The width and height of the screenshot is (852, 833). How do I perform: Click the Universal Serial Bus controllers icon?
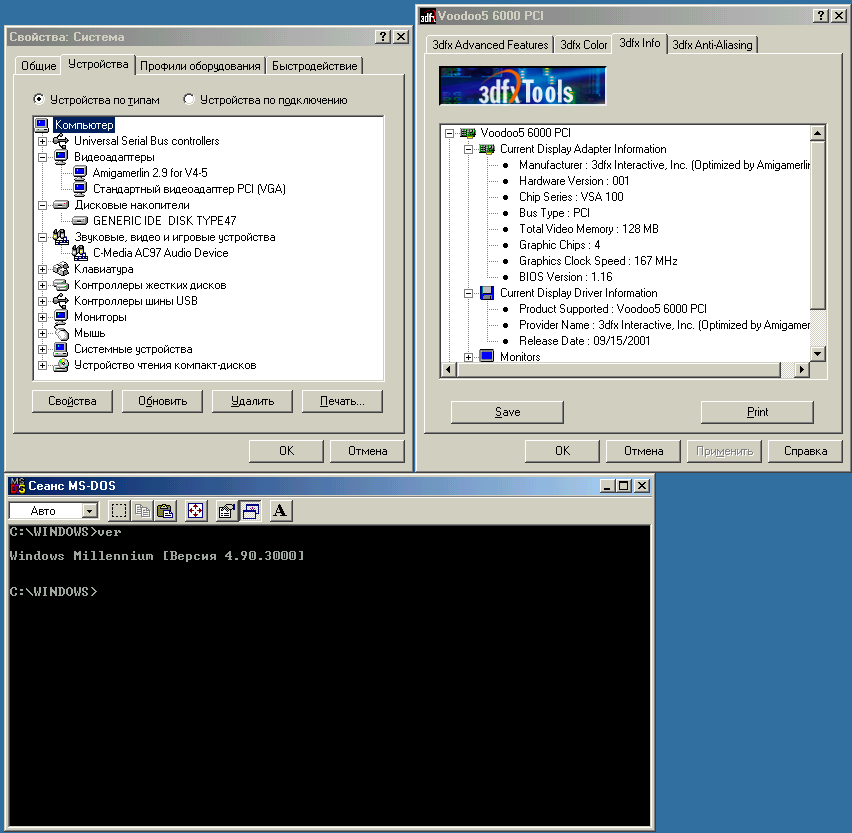(61, 141)
